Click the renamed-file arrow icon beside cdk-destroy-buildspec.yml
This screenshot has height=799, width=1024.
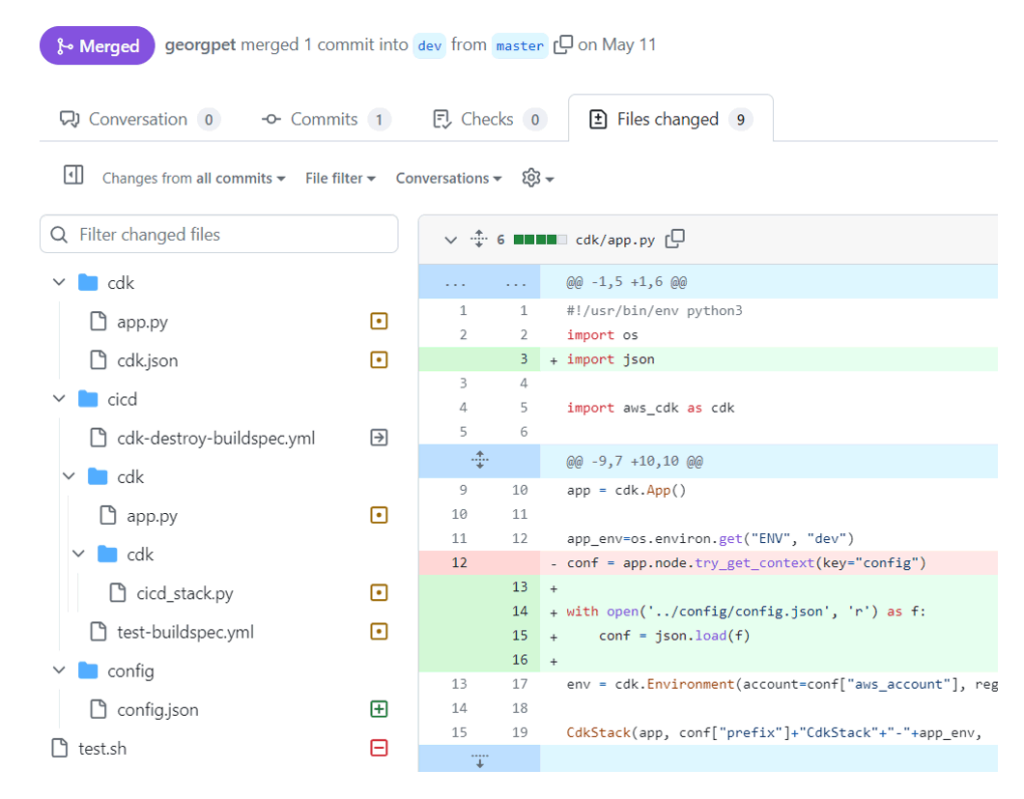379,437
